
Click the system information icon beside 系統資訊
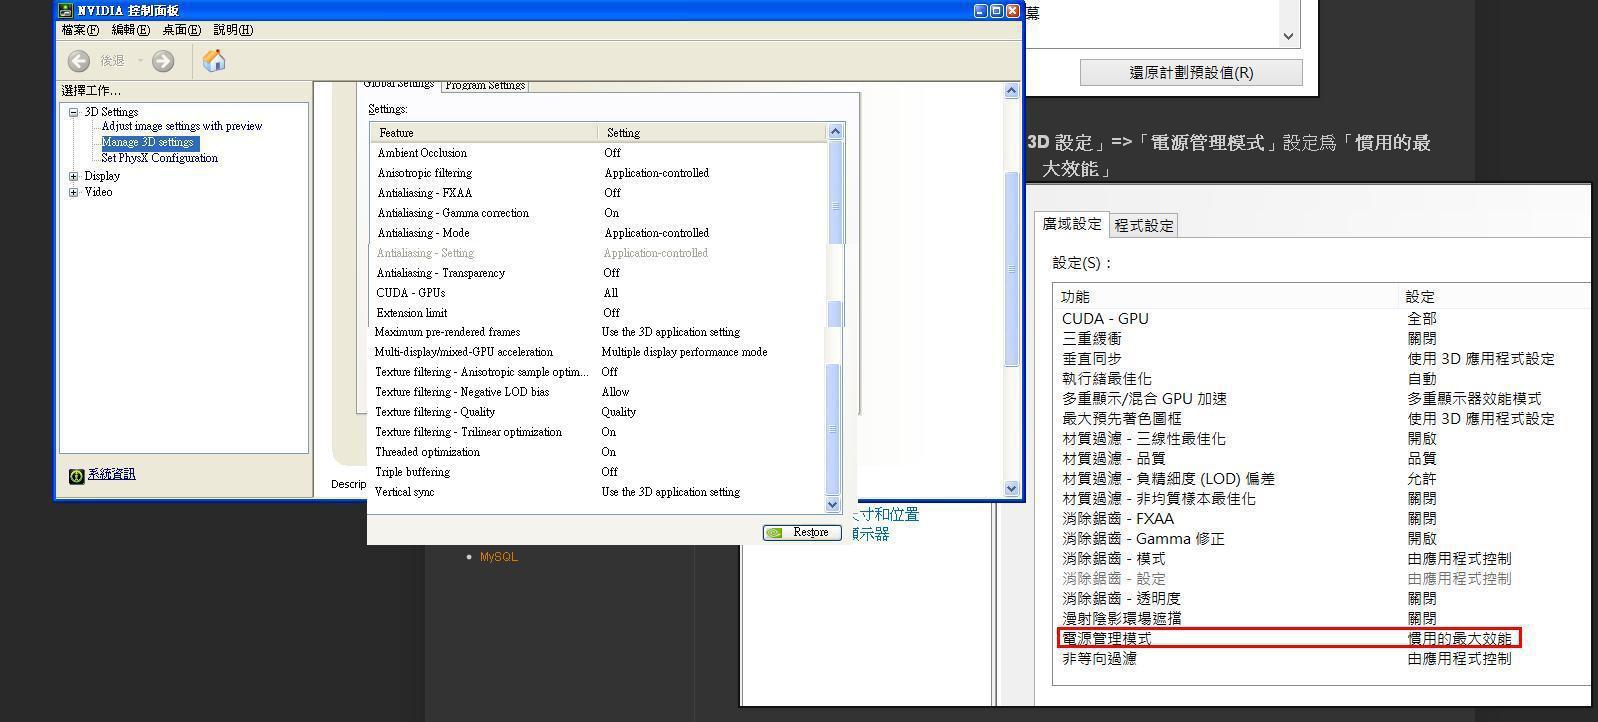tap(76, 475)
